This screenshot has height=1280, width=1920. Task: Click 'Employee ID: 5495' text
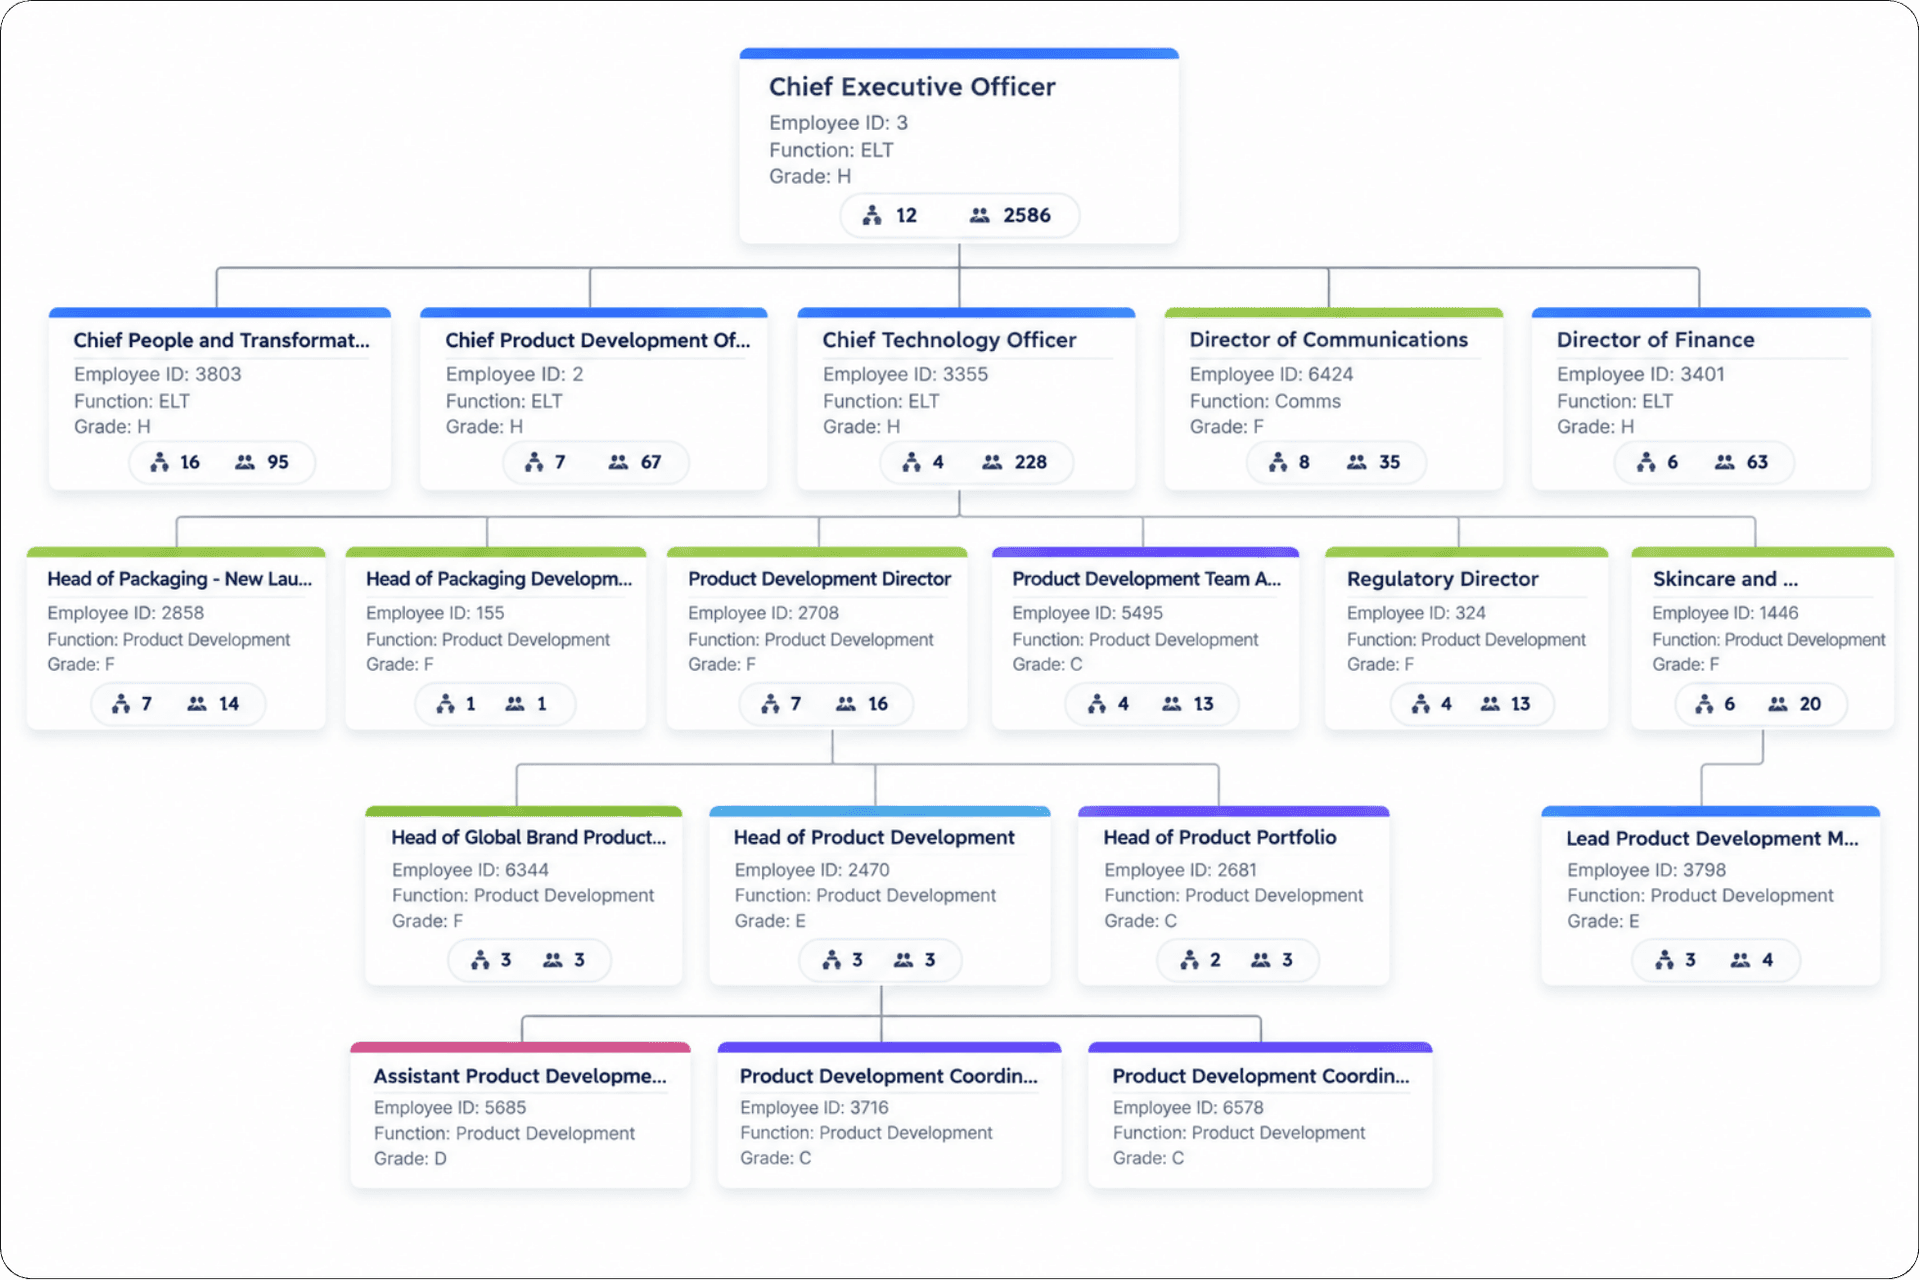tap(1087, 613)
